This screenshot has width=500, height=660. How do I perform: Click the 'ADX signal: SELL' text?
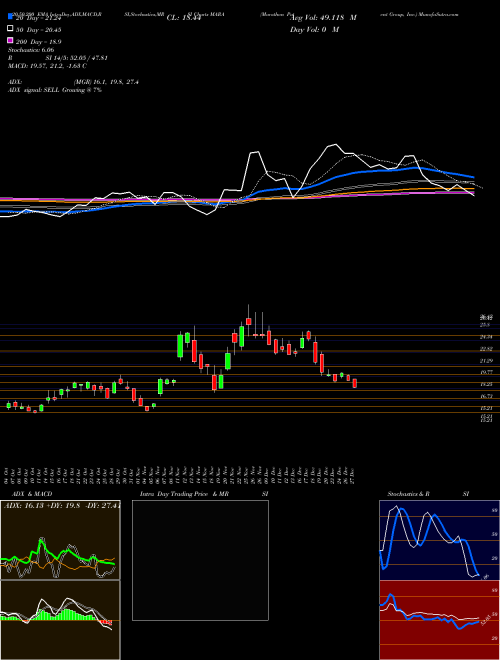34,90
